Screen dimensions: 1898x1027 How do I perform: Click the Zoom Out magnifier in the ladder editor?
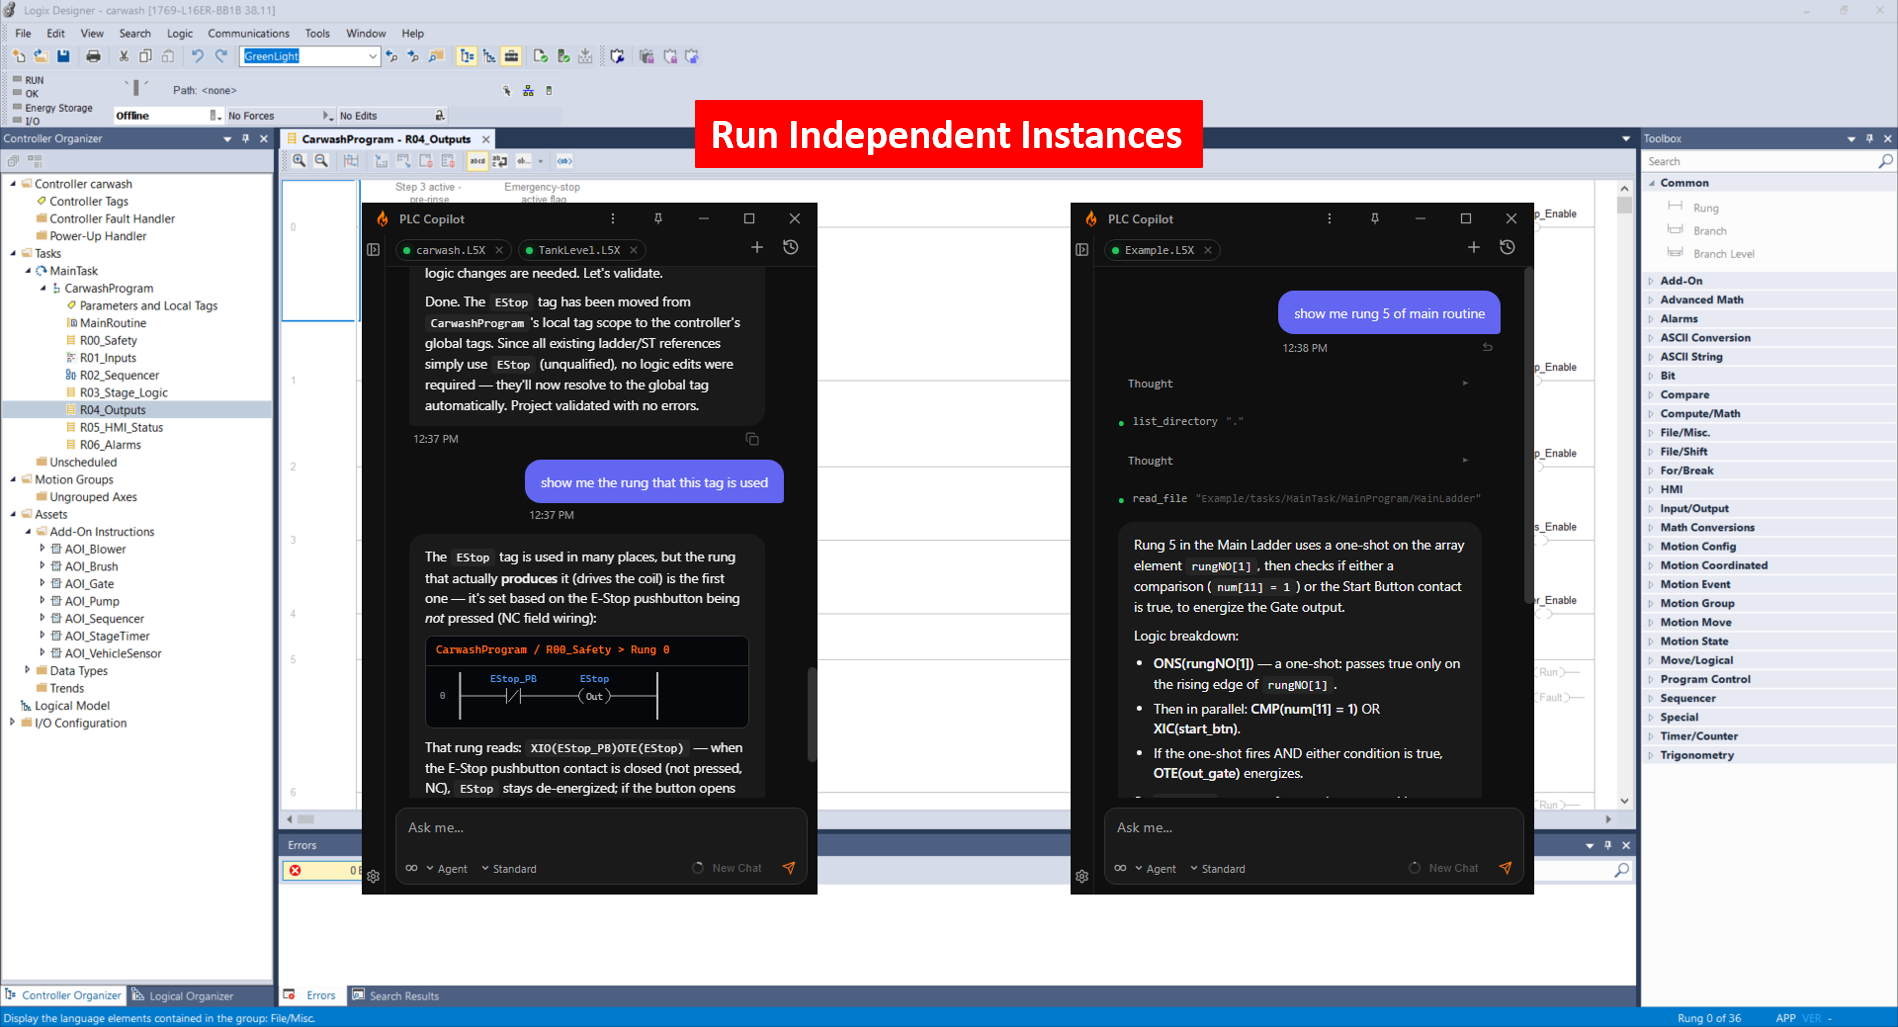coord(321,160)
